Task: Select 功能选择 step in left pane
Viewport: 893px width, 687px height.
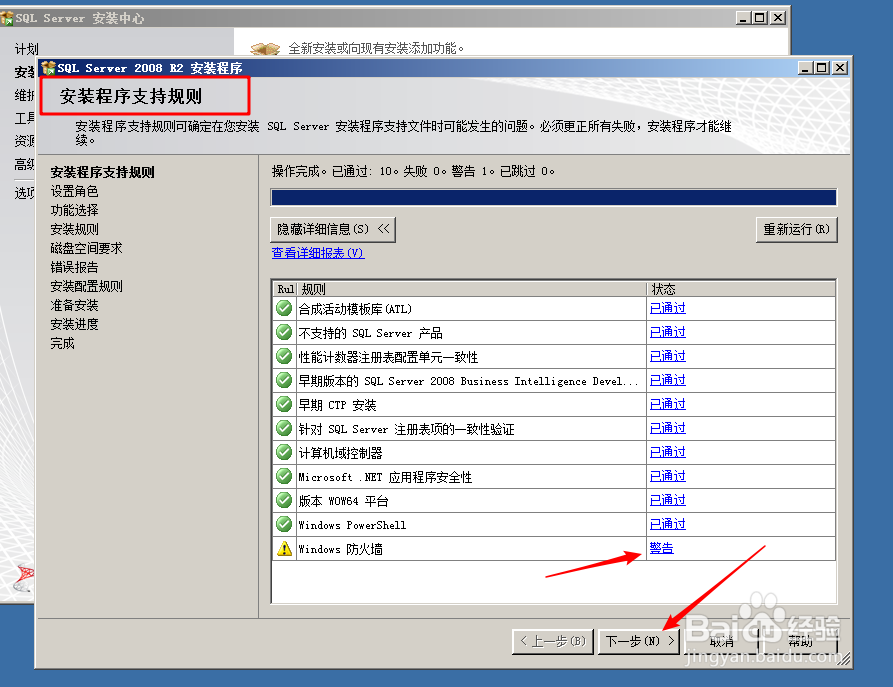Action: coord(74,210)
